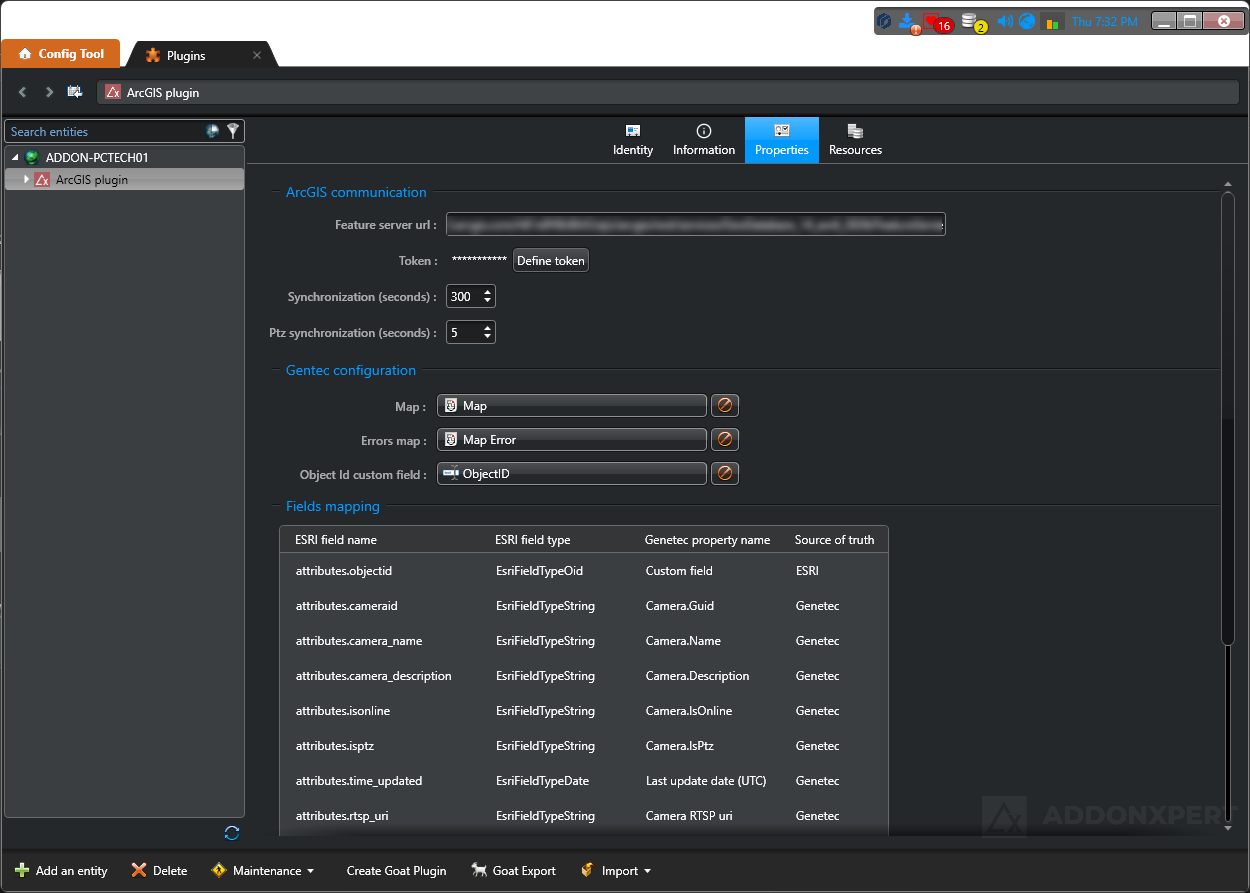The height and width of the screenshot is (893, 1250).
Task: Close the Plugins tab
Action: tap(257, 56)
